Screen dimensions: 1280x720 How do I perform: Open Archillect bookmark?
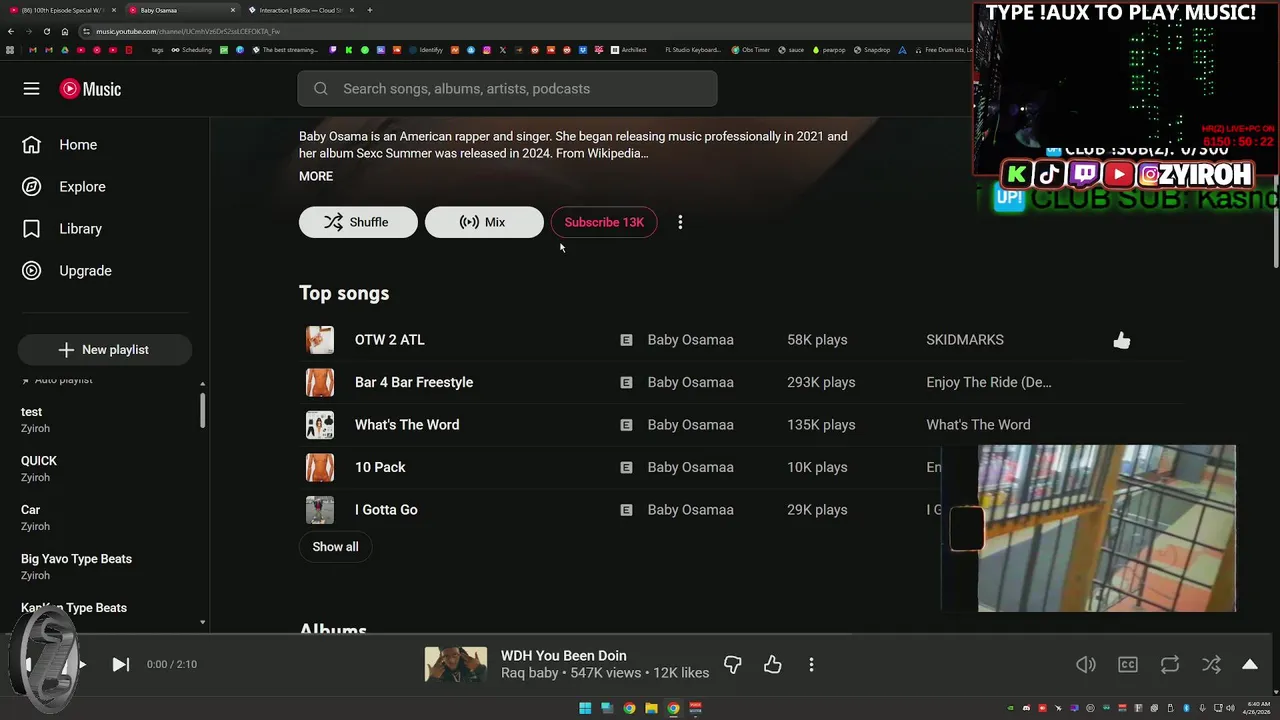tap(629, 50)
